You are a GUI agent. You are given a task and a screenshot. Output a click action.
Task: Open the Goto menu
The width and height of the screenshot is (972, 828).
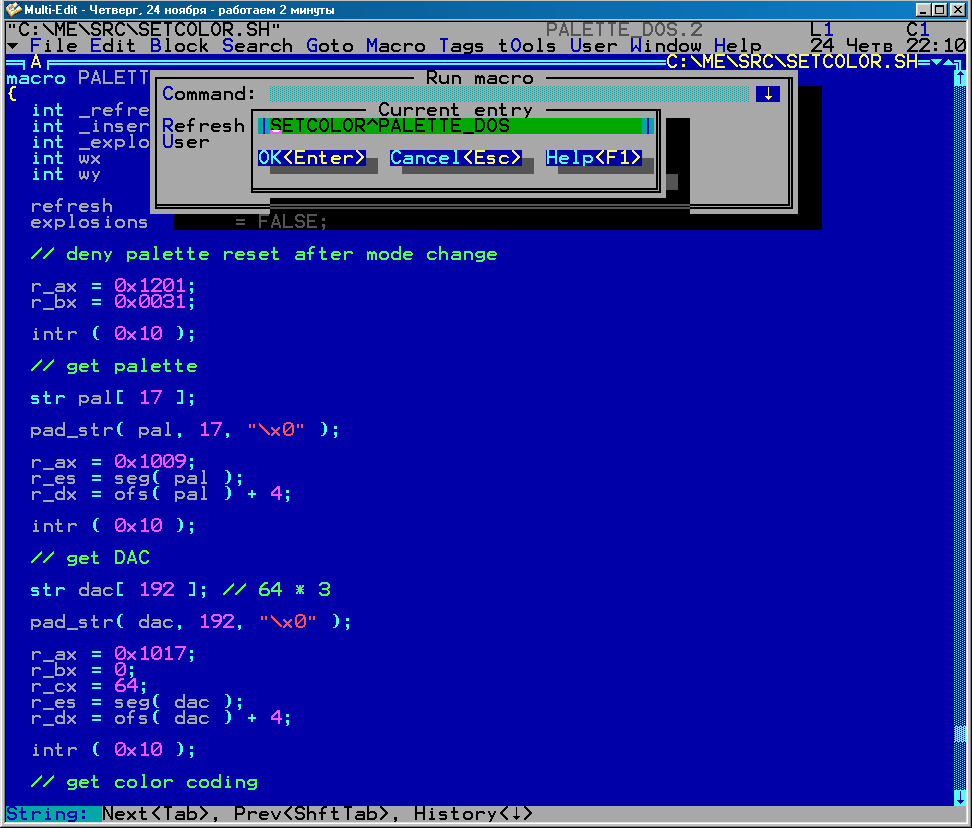coord(330,46)
